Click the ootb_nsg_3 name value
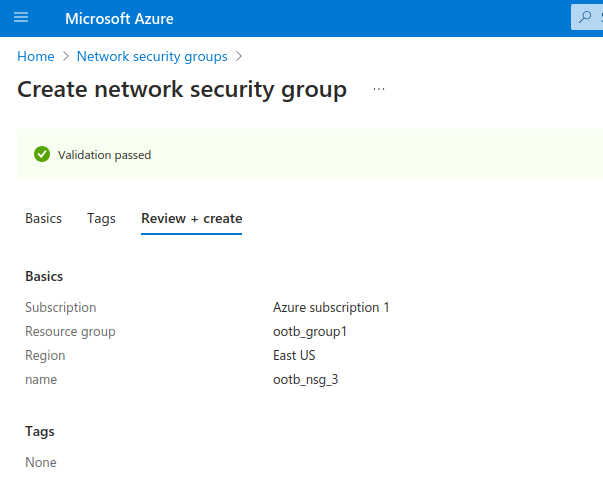Viewport: 603px width, 487px height. (306, 379)
